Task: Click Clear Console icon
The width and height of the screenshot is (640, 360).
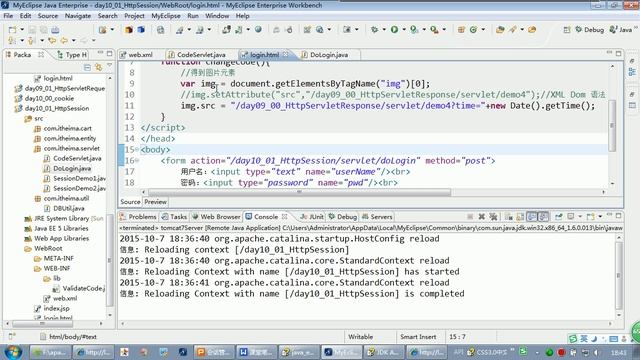Action: click(509, 217)
